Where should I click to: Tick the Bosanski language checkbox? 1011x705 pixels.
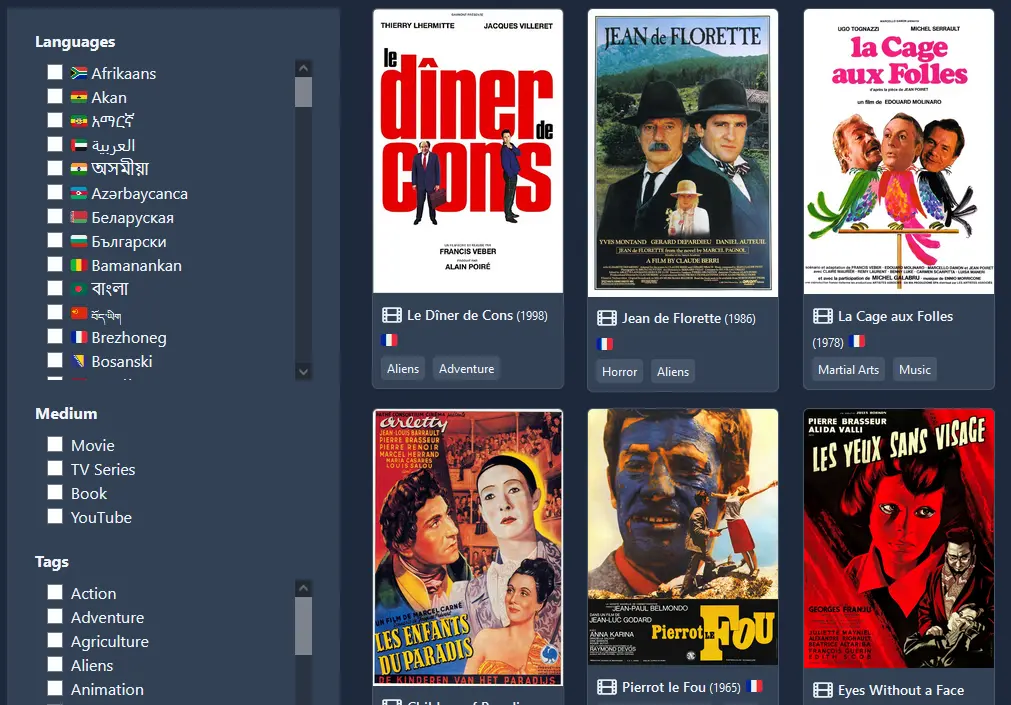[55, 360]
